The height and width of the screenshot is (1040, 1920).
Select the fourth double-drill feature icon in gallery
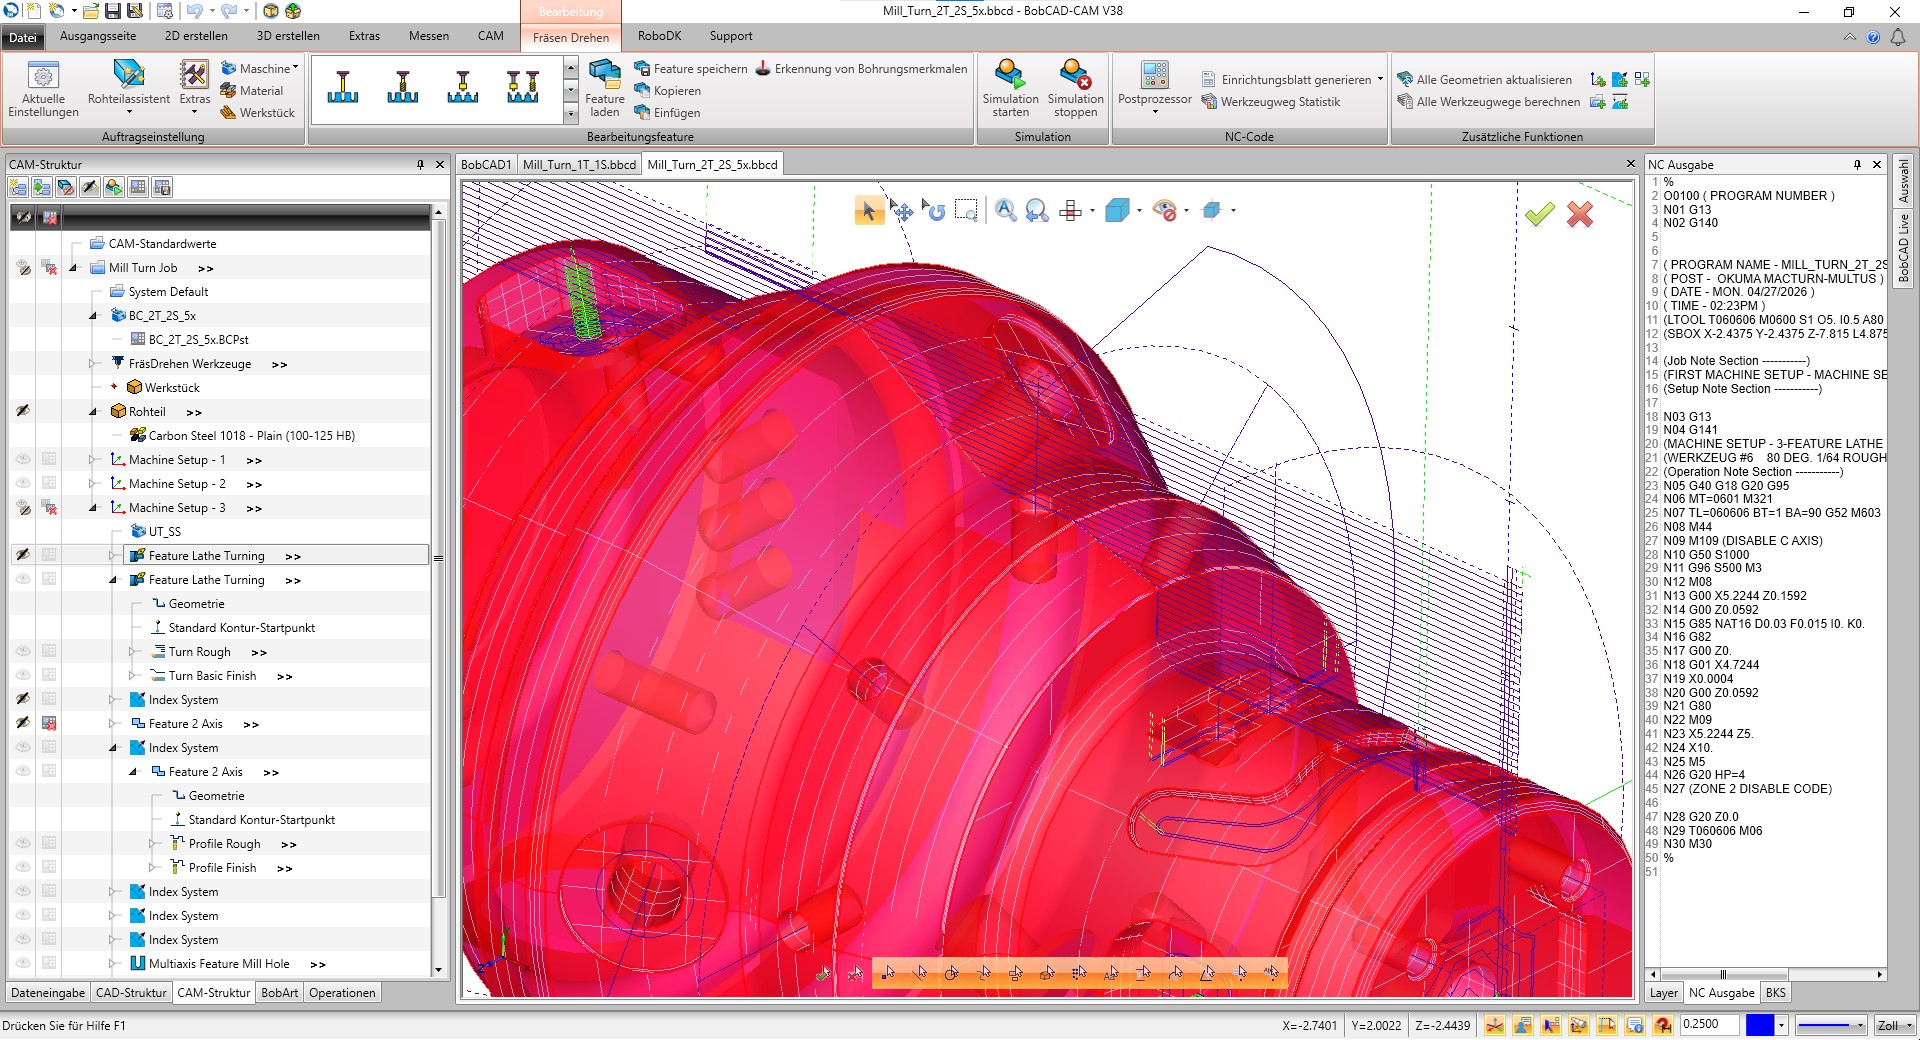pos(522,88)
